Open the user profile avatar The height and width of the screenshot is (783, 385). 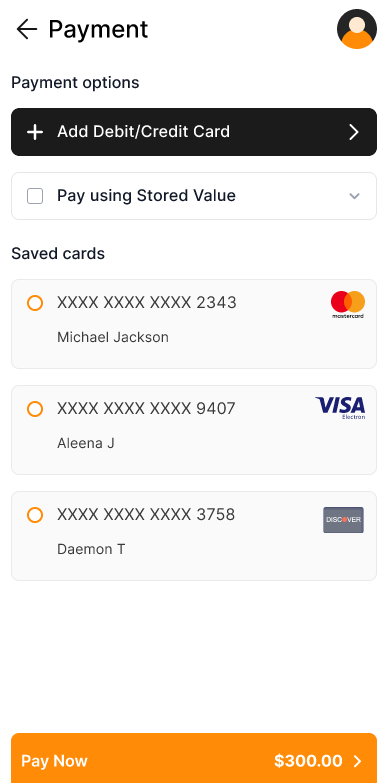click(x=357, y=29)
